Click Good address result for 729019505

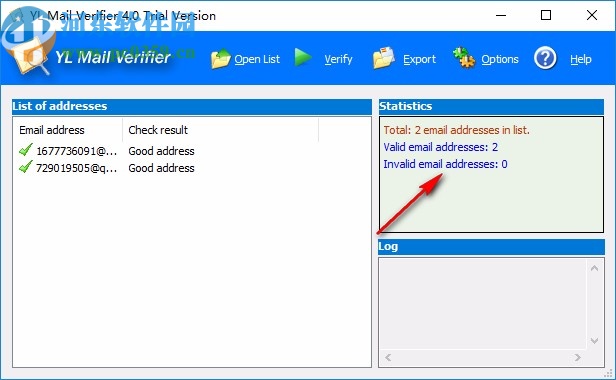161,168
